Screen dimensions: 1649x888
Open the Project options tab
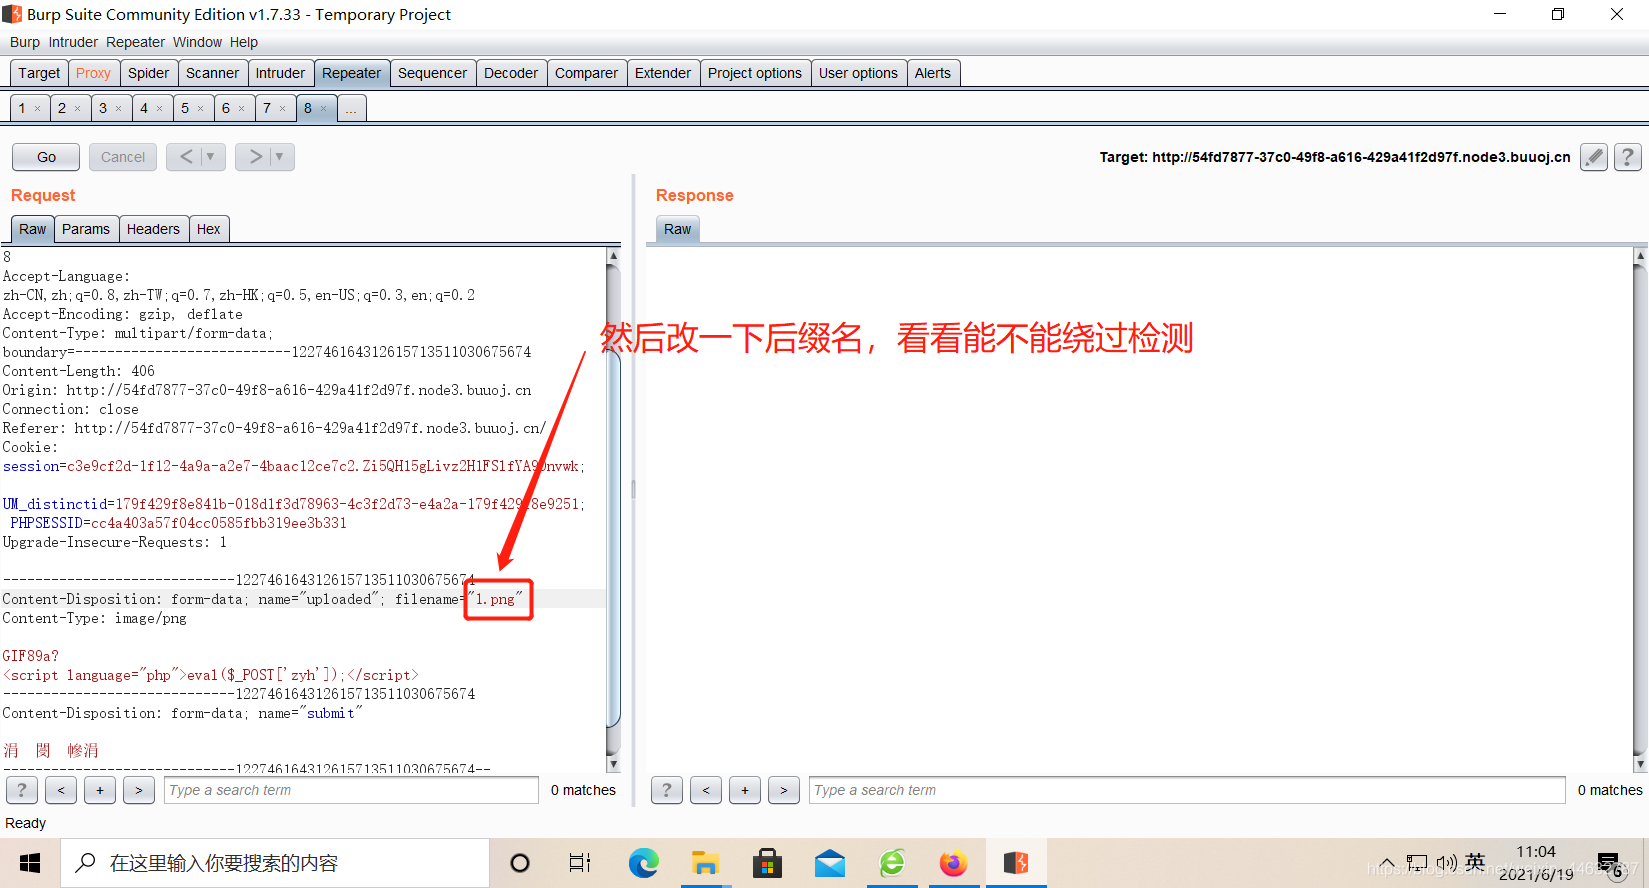click(x=755, y=73)
